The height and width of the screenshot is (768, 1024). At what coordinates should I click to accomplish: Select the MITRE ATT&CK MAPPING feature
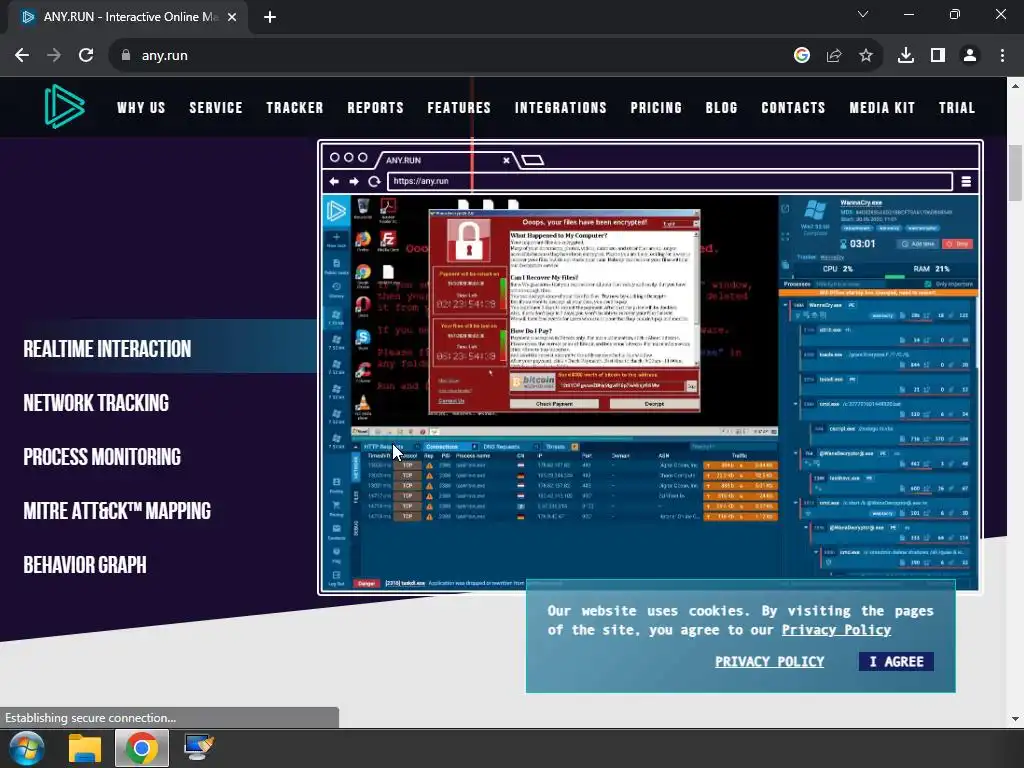(117, 511)
